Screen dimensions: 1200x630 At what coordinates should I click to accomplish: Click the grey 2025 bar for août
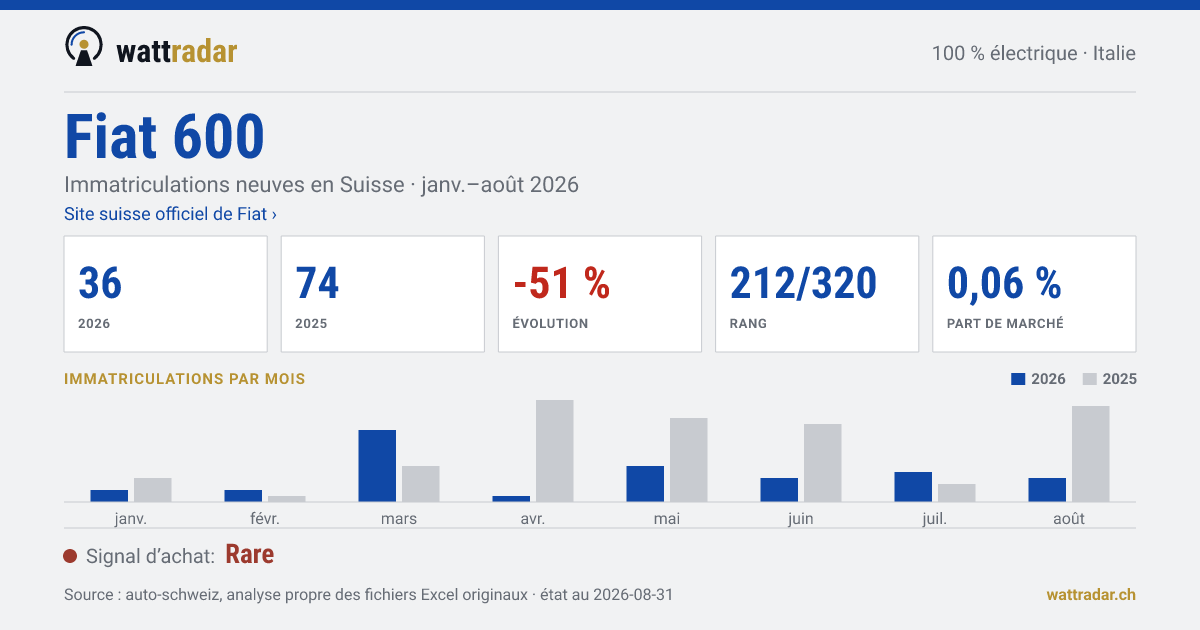click(x=1091, y=454)
